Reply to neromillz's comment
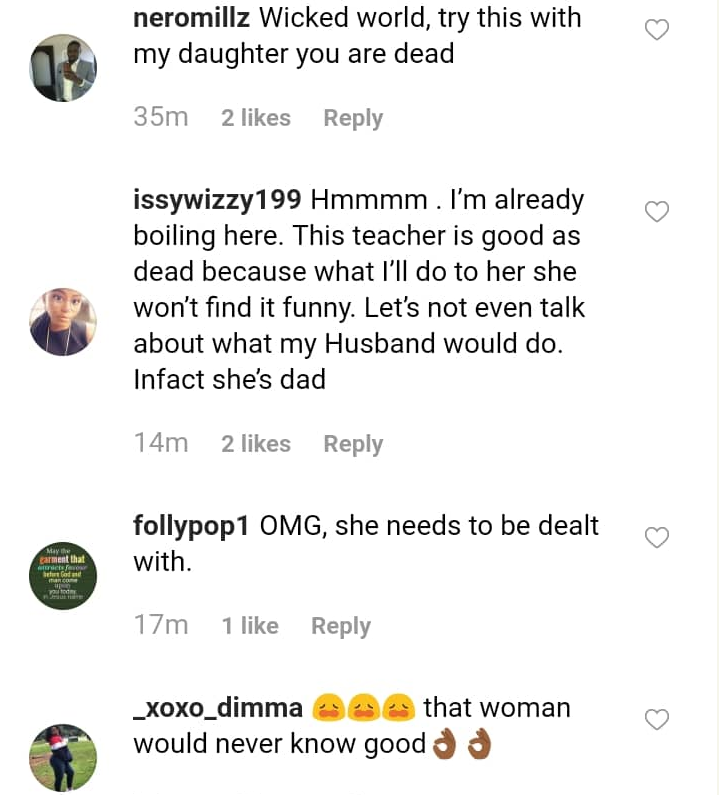The height and width of the screenshot is (795, 719). pos(353,118)
